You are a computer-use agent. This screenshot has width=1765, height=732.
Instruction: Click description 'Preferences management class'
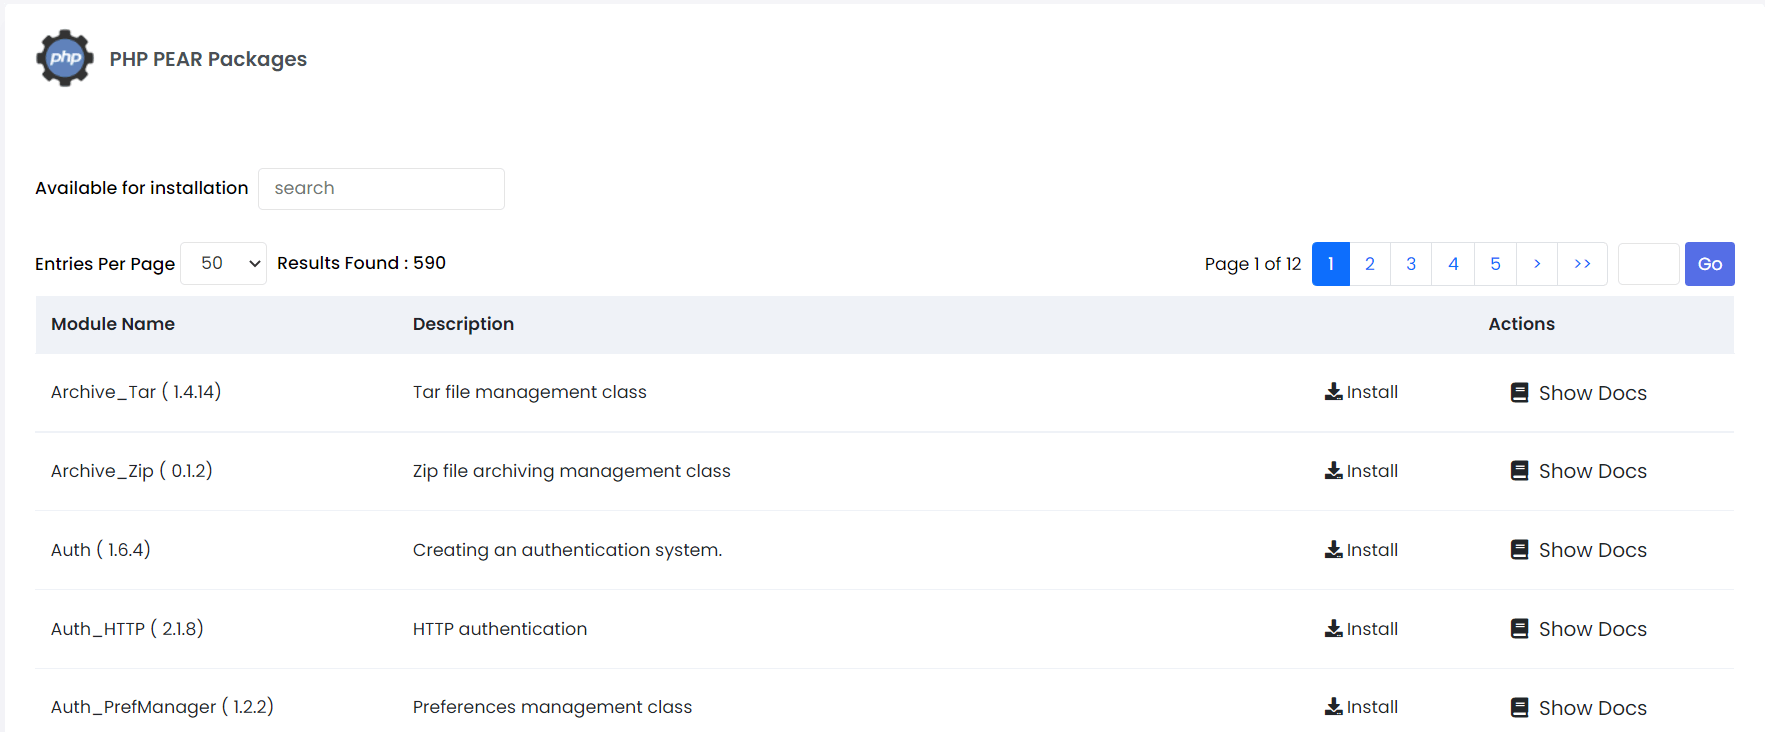[552, 707]
